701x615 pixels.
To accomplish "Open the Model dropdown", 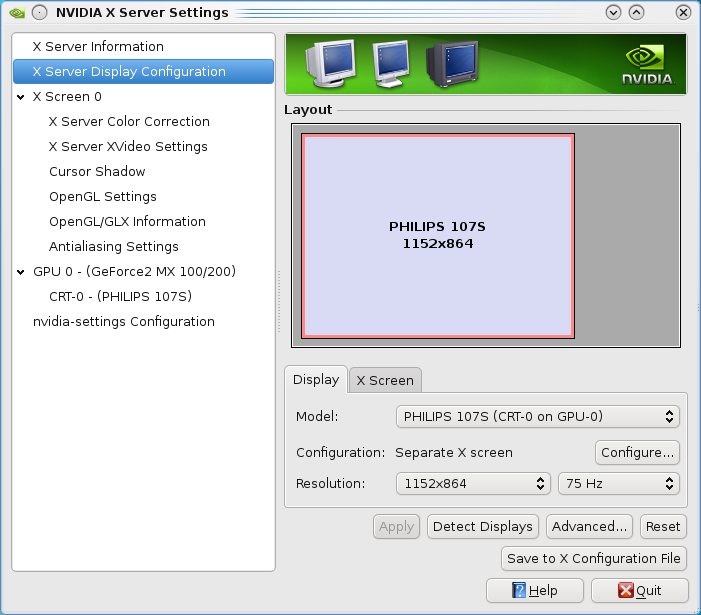I will [x=537, y=416].
